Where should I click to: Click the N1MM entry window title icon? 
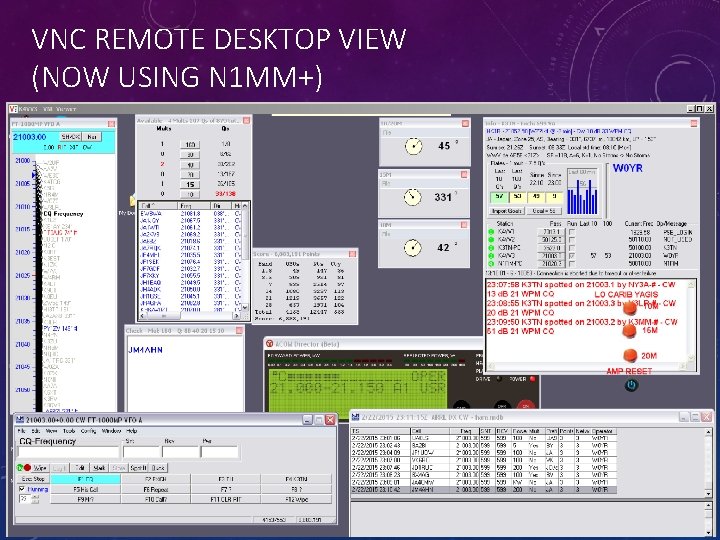tap(20, 420)
